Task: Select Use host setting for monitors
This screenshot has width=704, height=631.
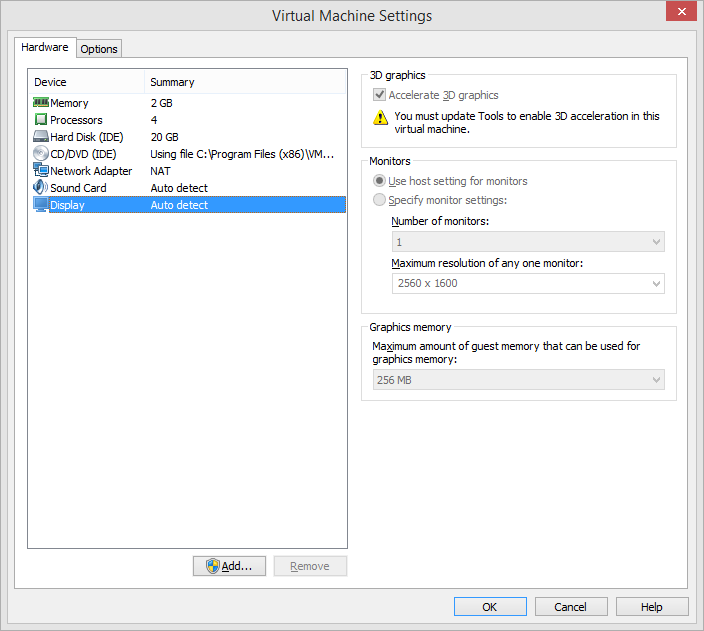Action: [379, 181]
